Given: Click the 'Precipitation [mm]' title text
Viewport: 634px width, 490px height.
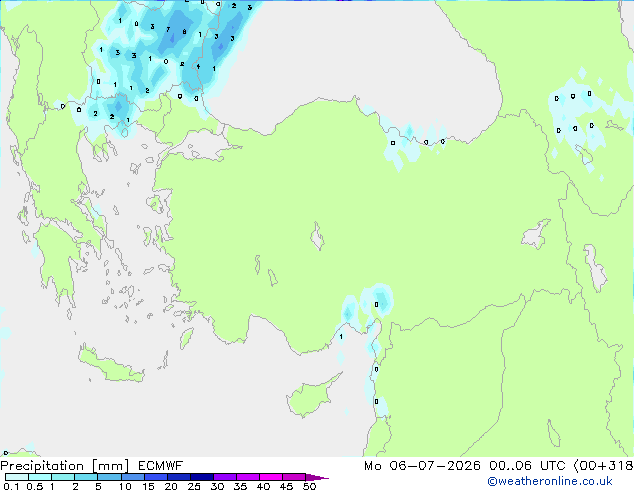Looking at the screenshot, I should tap(65, 466).
